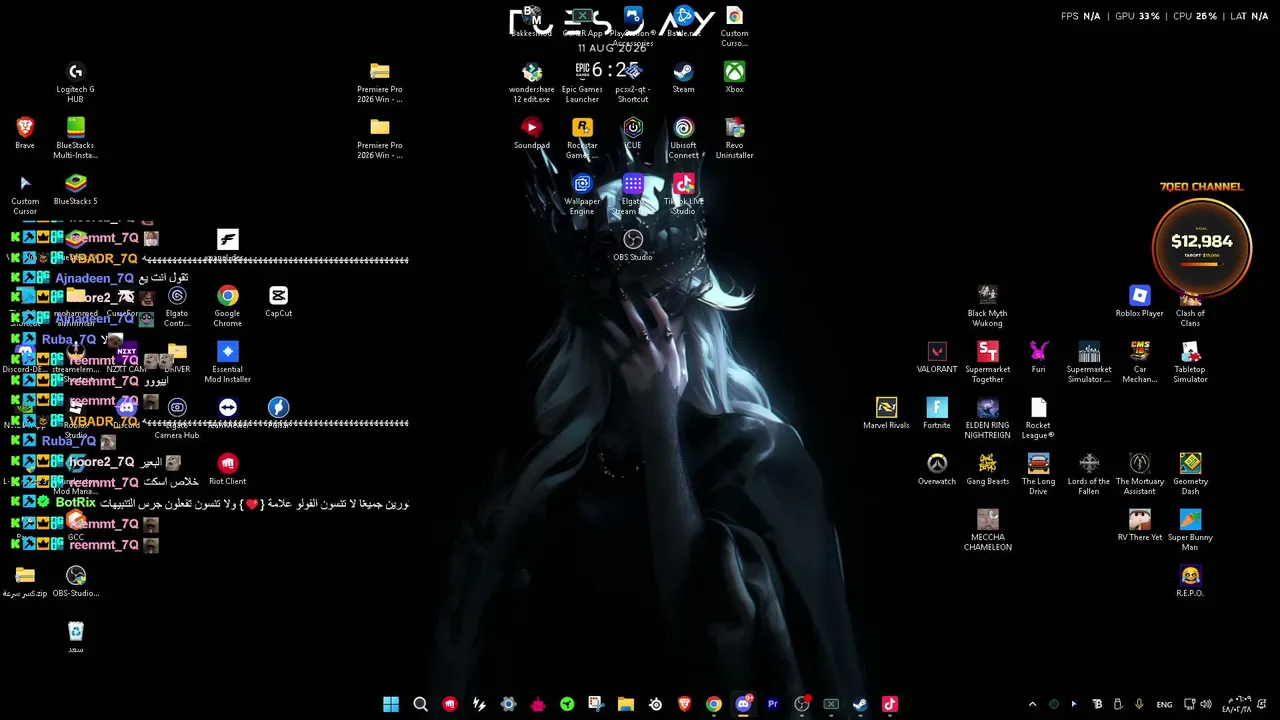Open File Explorer from the taskbar
Viewport: 1280px width, 720px height.
(x=625, y=704)
